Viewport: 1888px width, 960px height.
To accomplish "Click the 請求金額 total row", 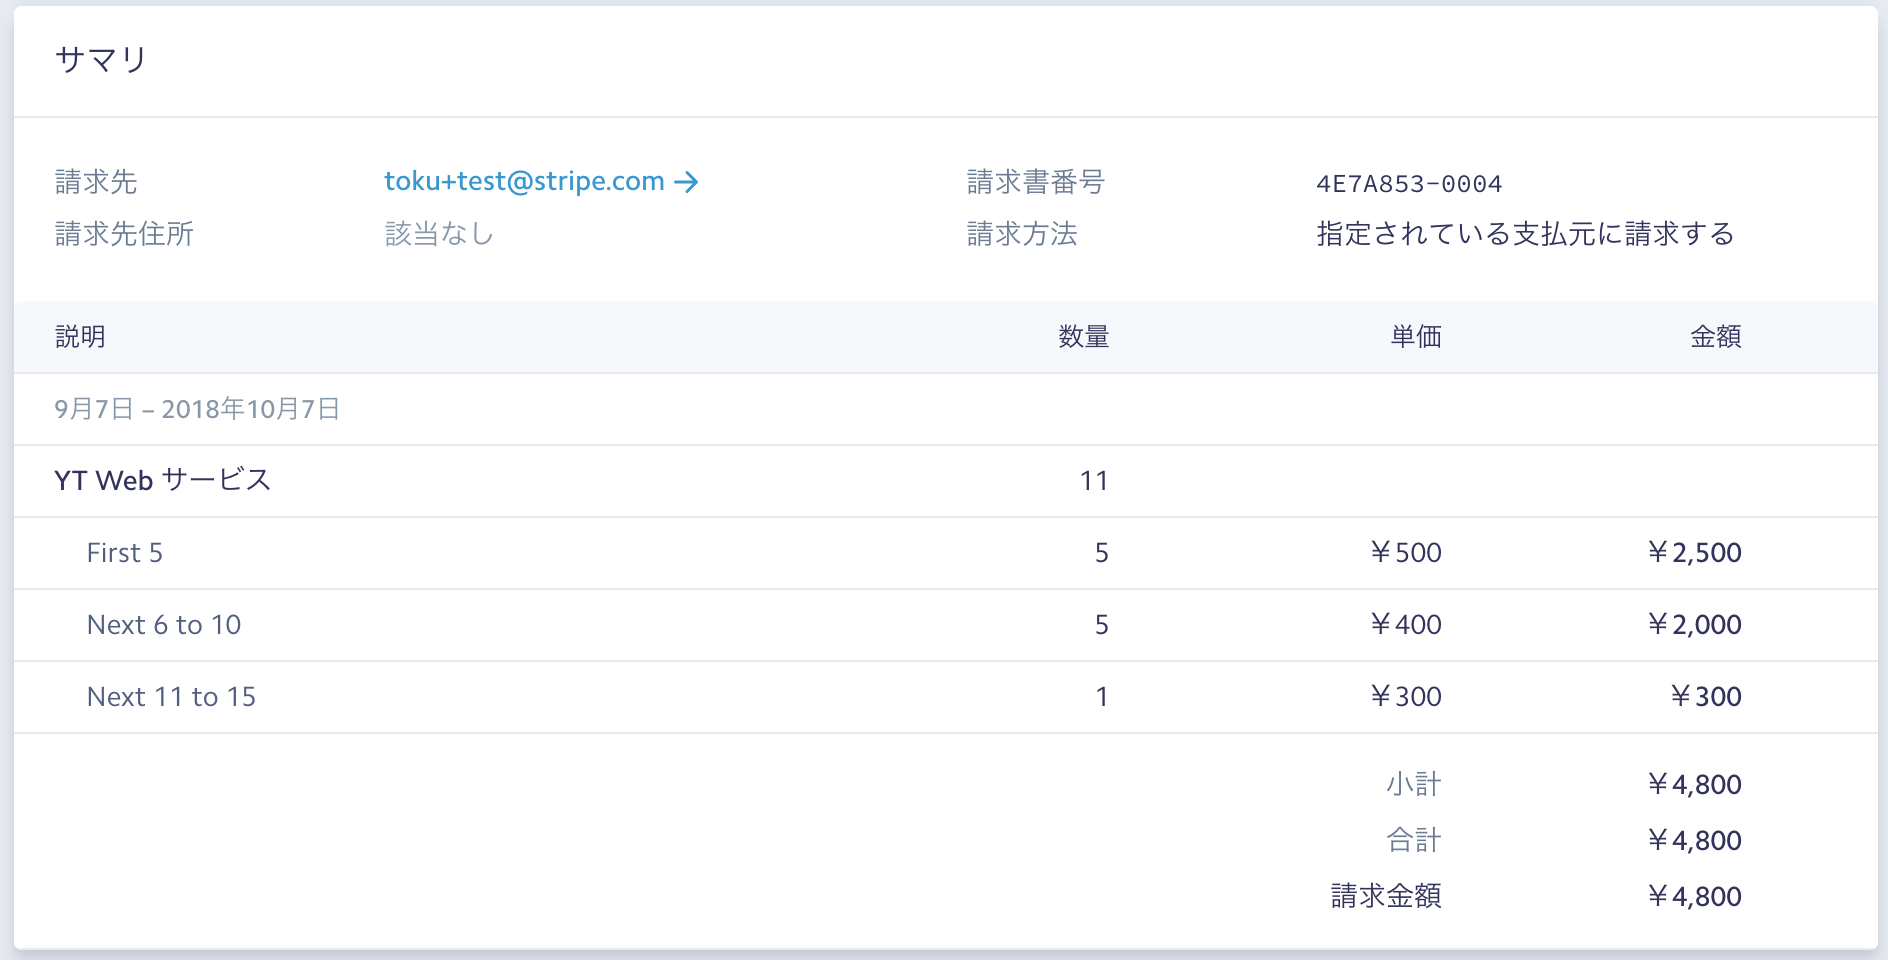I will tap(1384, 896).
